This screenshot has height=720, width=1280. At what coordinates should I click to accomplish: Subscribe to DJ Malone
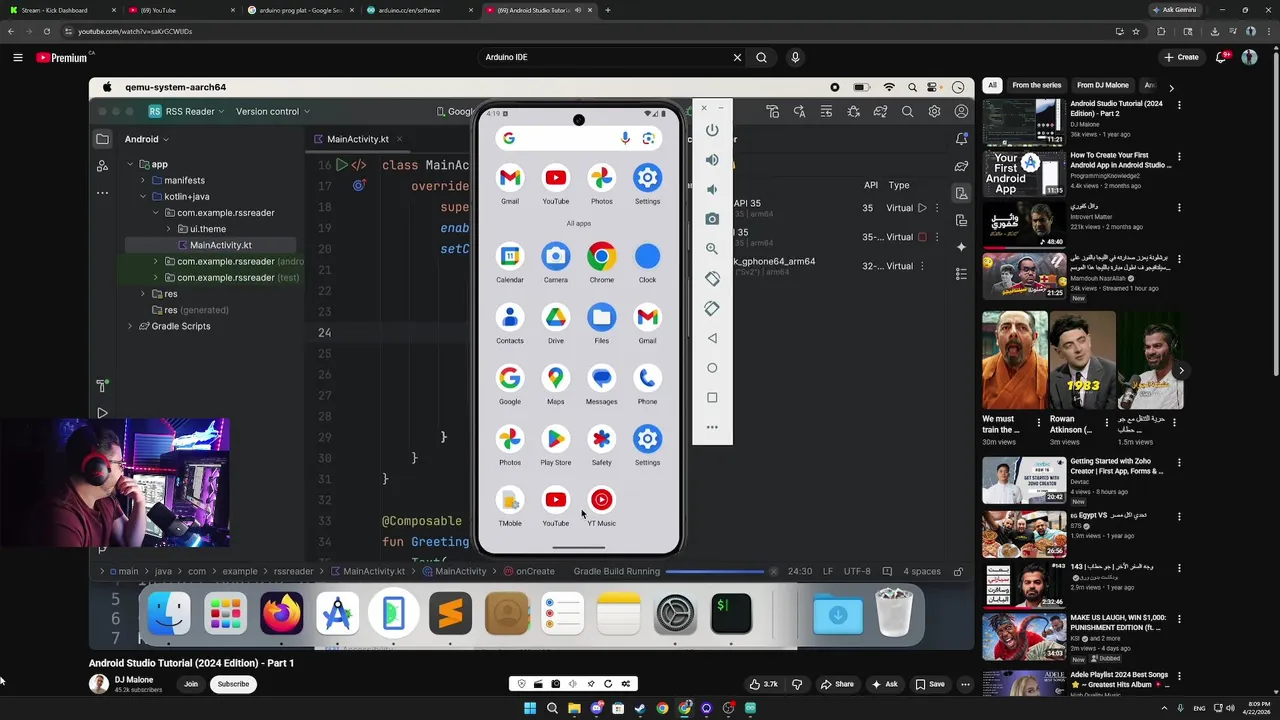[233, 684]
